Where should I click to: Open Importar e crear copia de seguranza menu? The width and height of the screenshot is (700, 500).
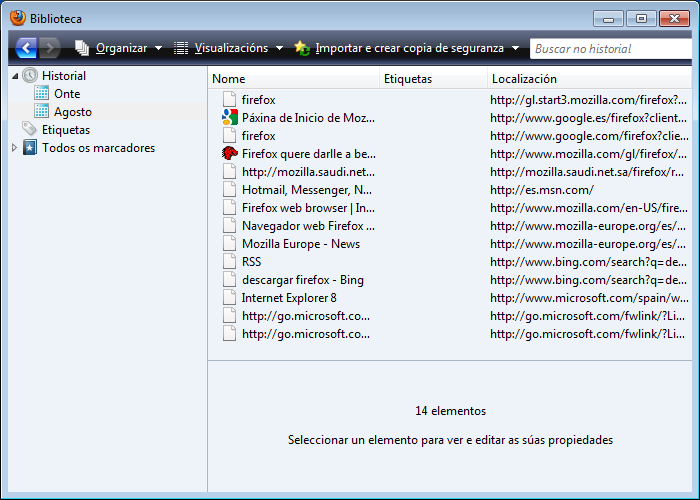tap(407, 48)
